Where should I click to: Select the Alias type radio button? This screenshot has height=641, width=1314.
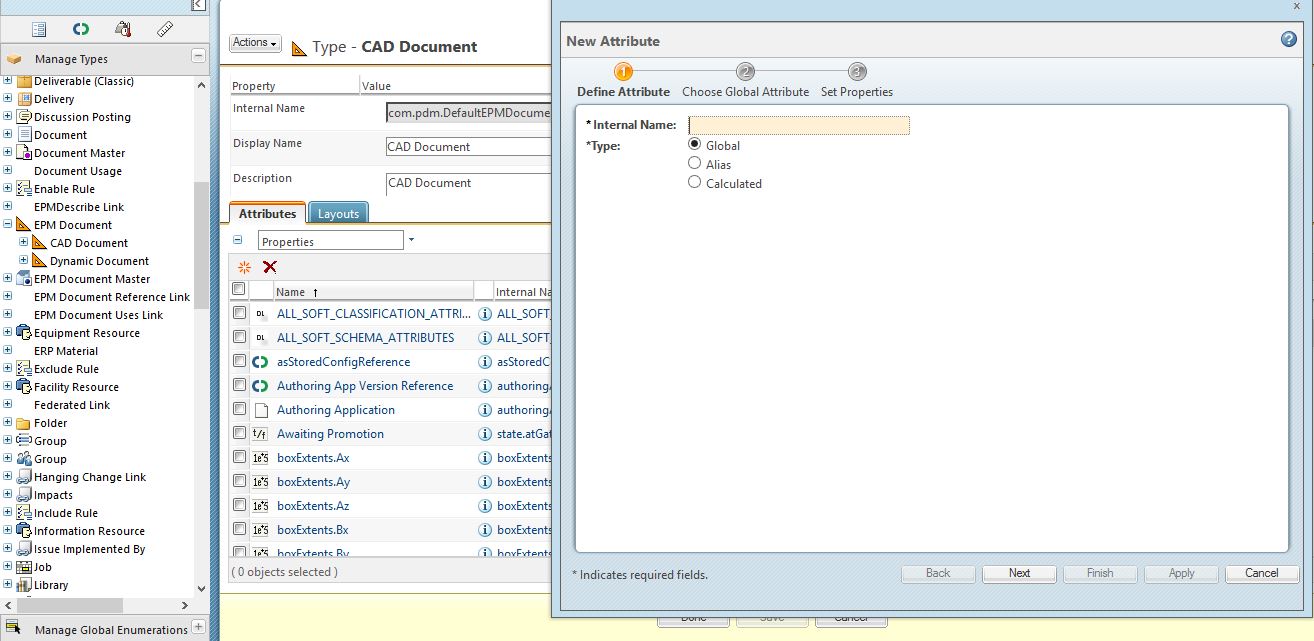(695, 163)
